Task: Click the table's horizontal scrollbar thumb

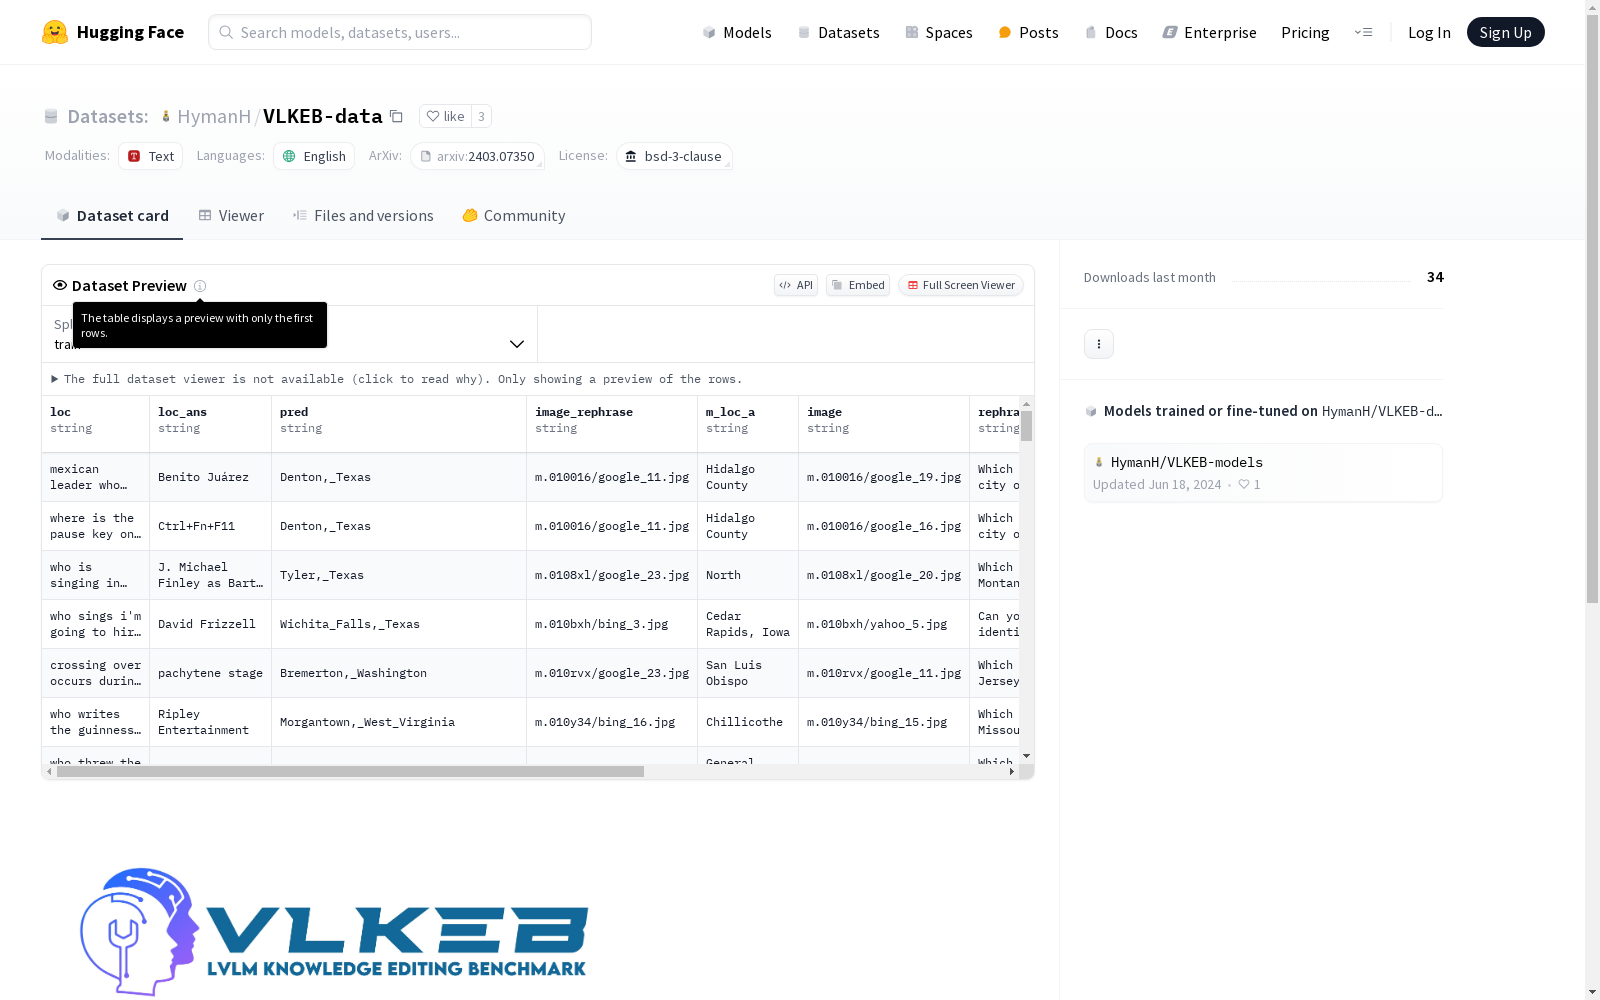Action: 350,771
